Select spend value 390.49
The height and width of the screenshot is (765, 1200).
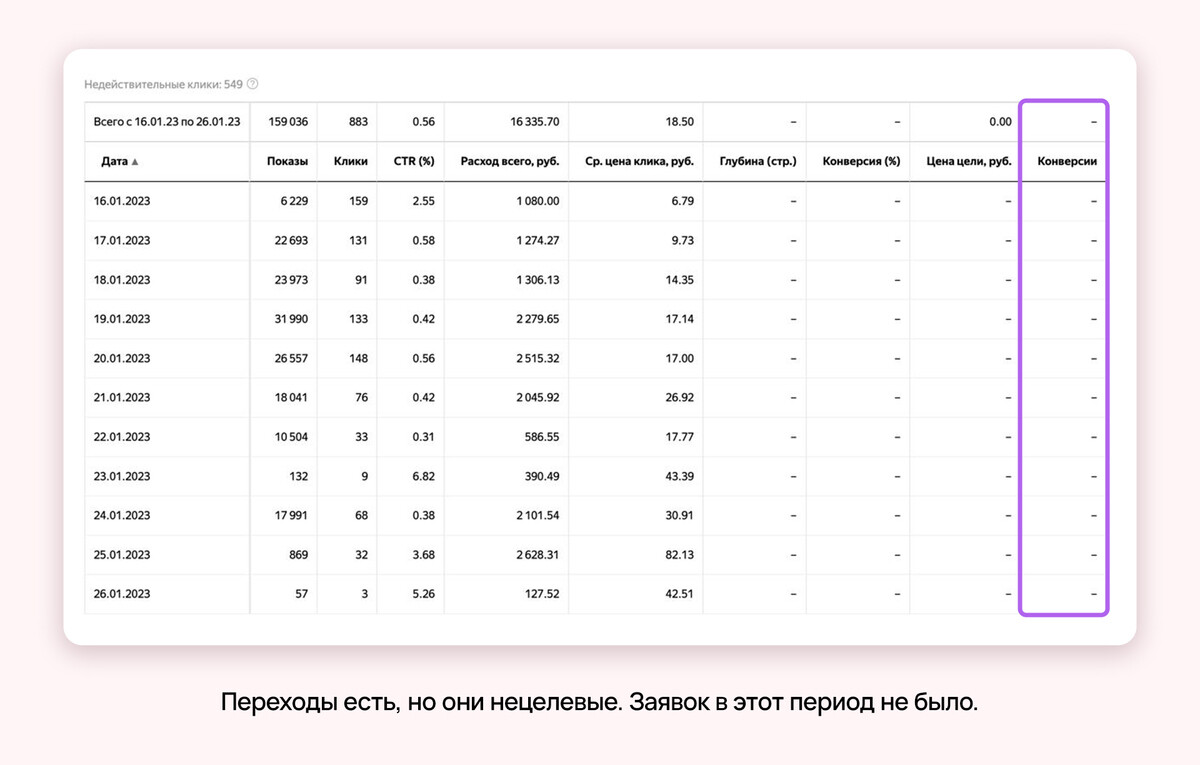tap(542, 476)
